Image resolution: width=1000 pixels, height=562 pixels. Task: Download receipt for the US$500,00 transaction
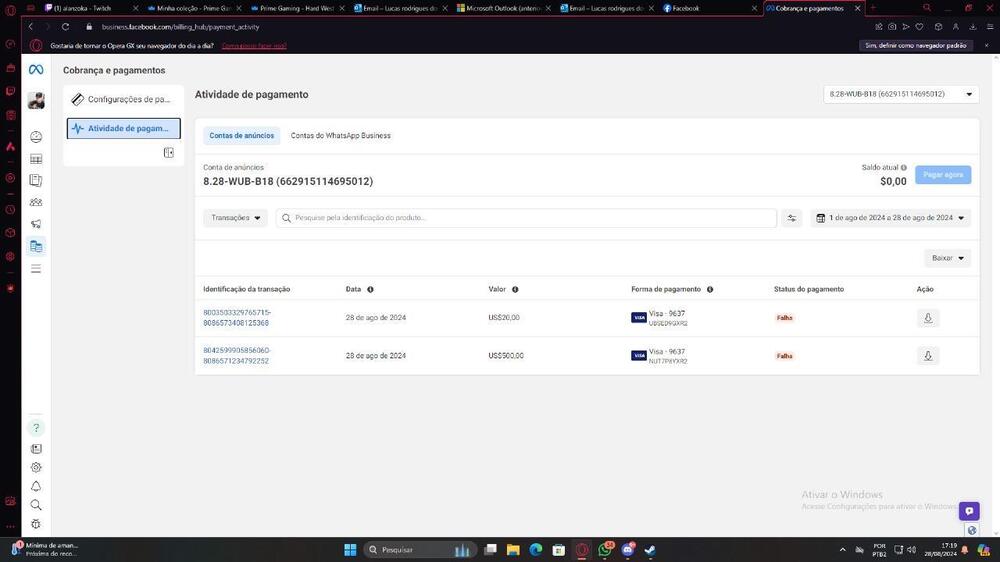[928, 356]
